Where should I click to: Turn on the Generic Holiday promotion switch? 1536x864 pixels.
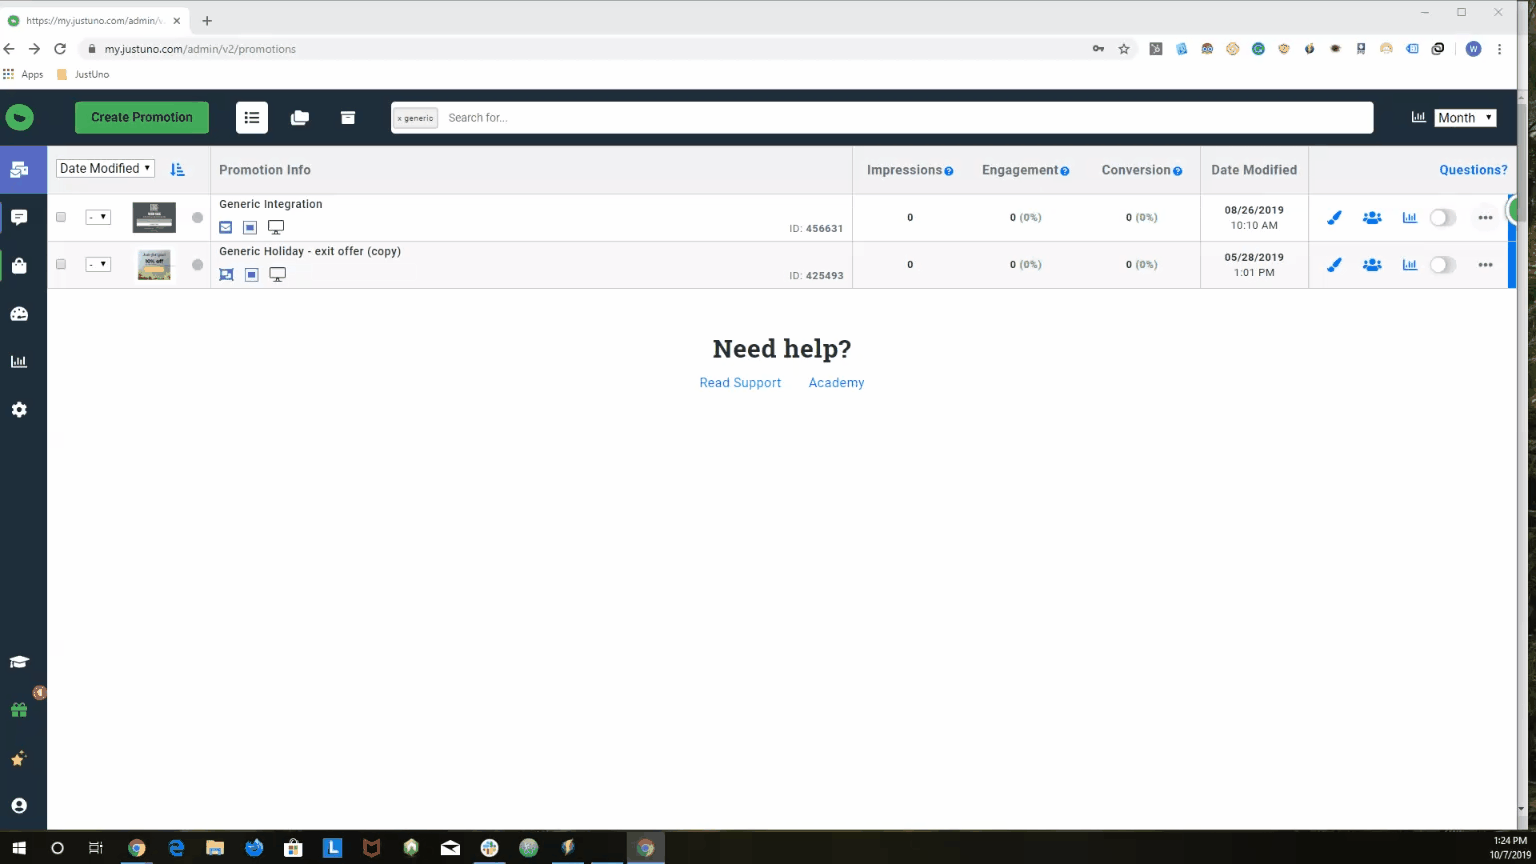point(1443,264)
